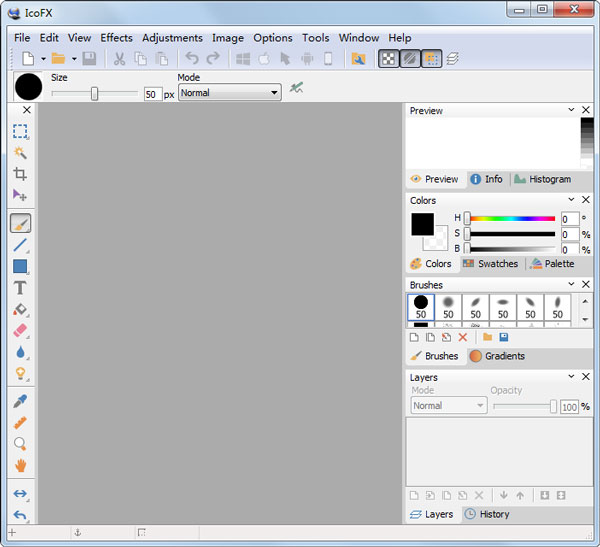Viewport: 600px width, 547px height.
Task: Choose the Rectangle shape tool
Action: 20,267
